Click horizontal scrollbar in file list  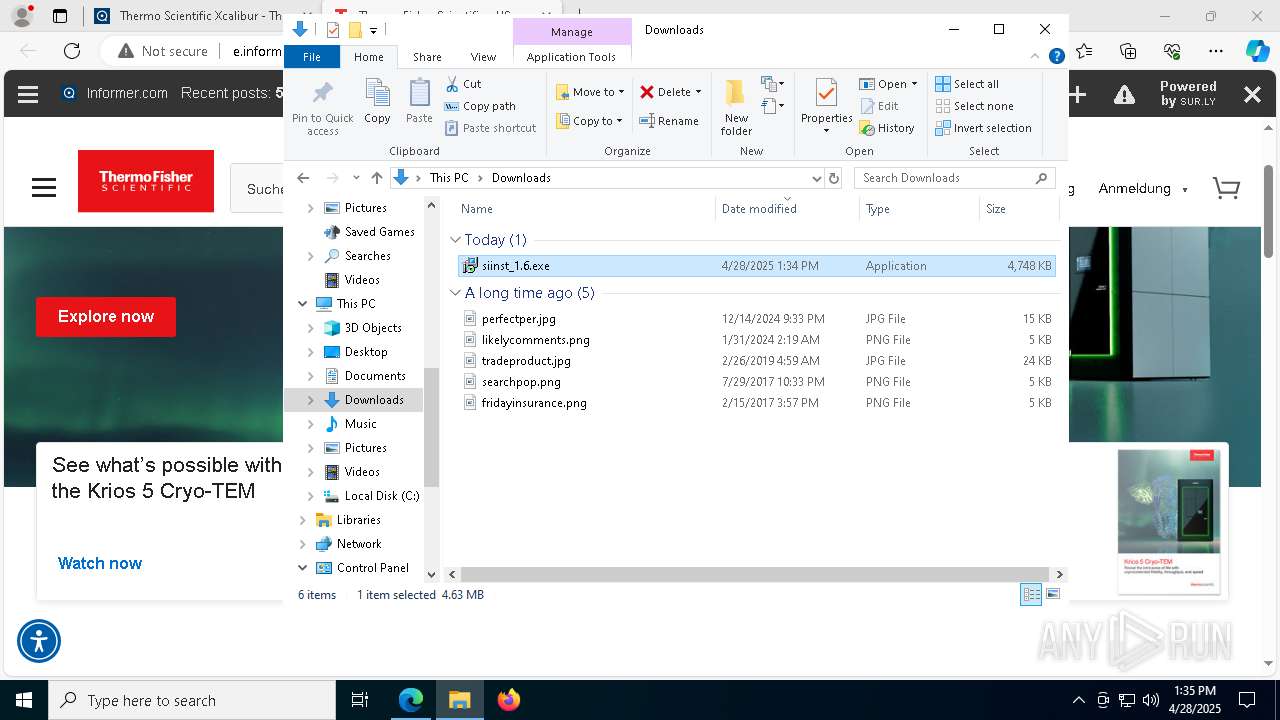pyautogui.click(x=755, y=574)
